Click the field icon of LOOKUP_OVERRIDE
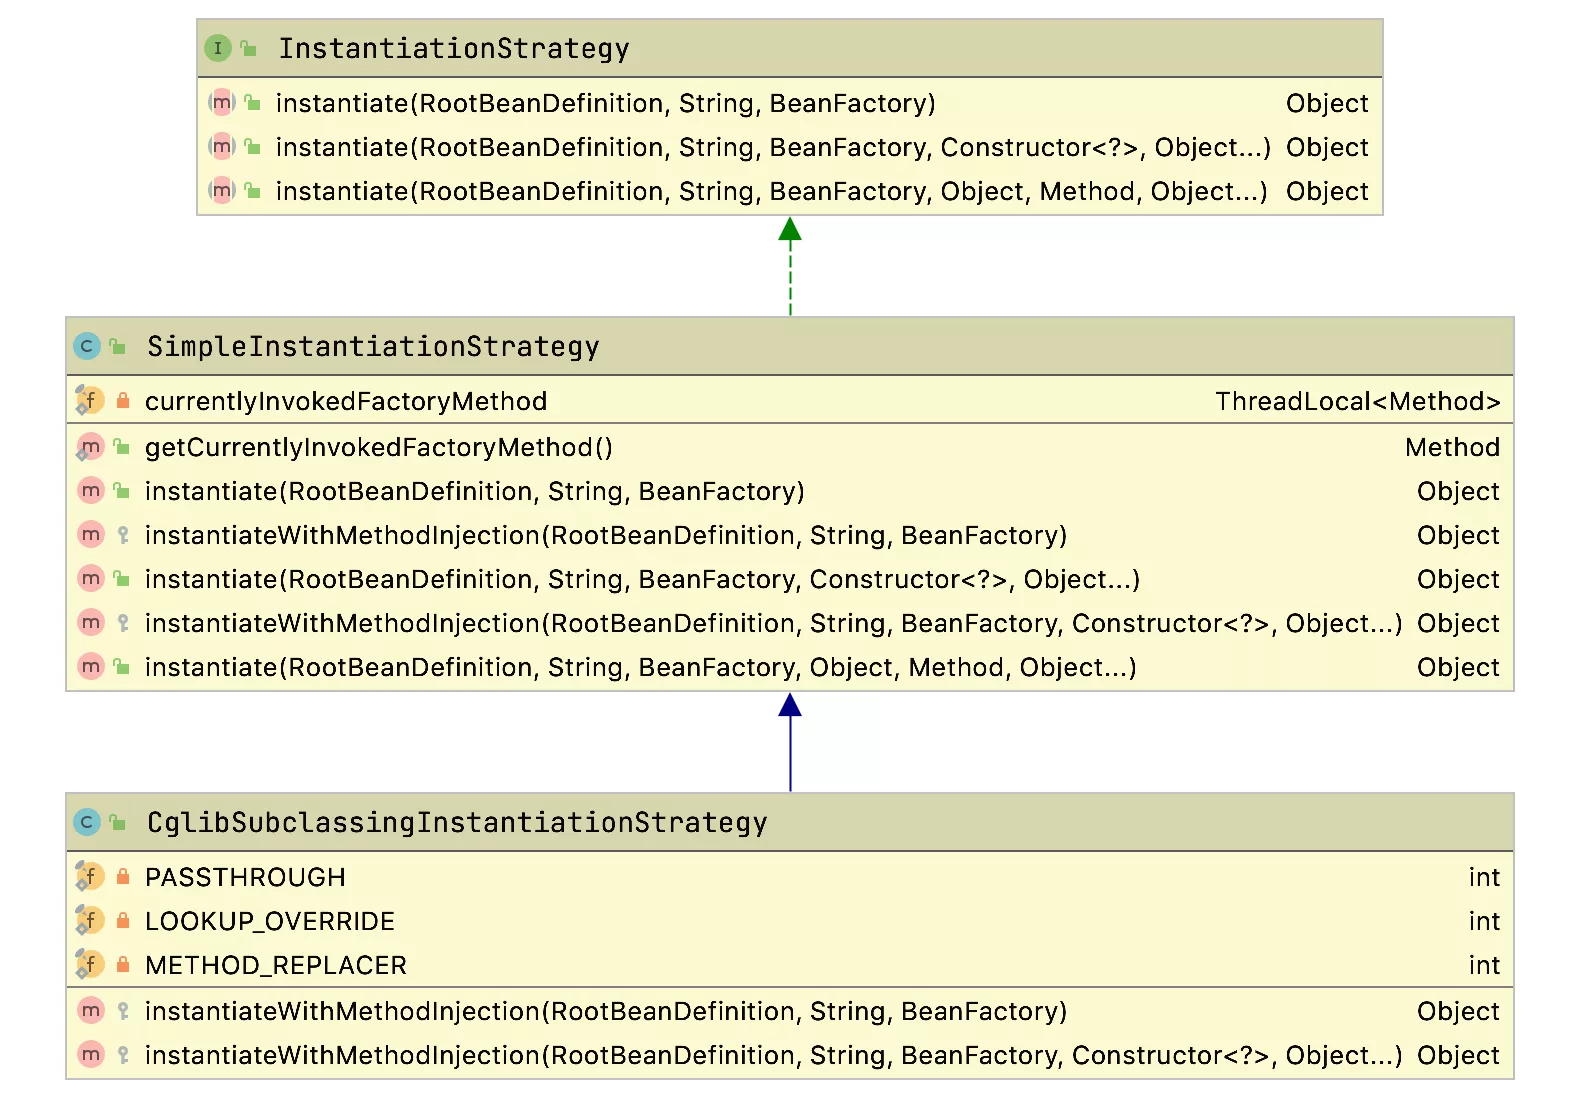The image size is (1596, 1114). pyautogui.click(x=90, y=920)
